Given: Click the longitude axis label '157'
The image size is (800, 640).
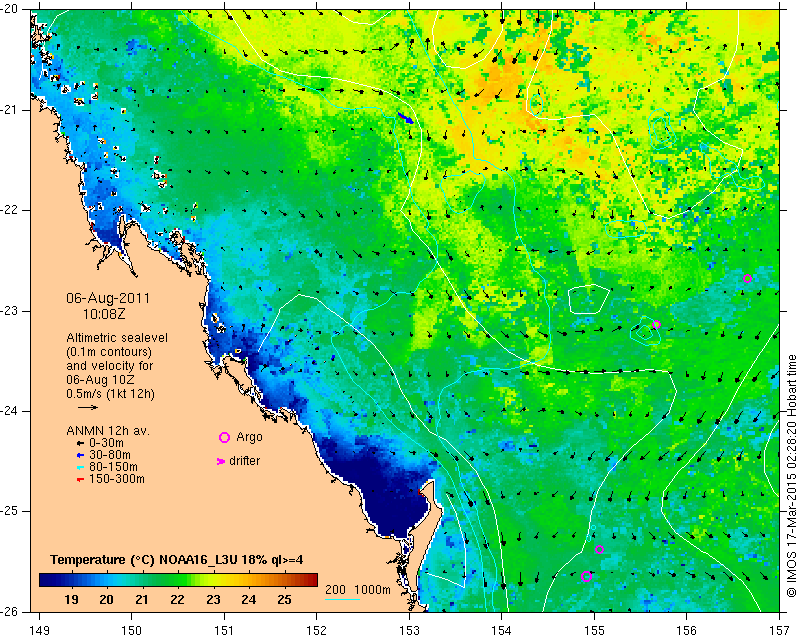Looking at the screenshot, I should coord(780,631).
